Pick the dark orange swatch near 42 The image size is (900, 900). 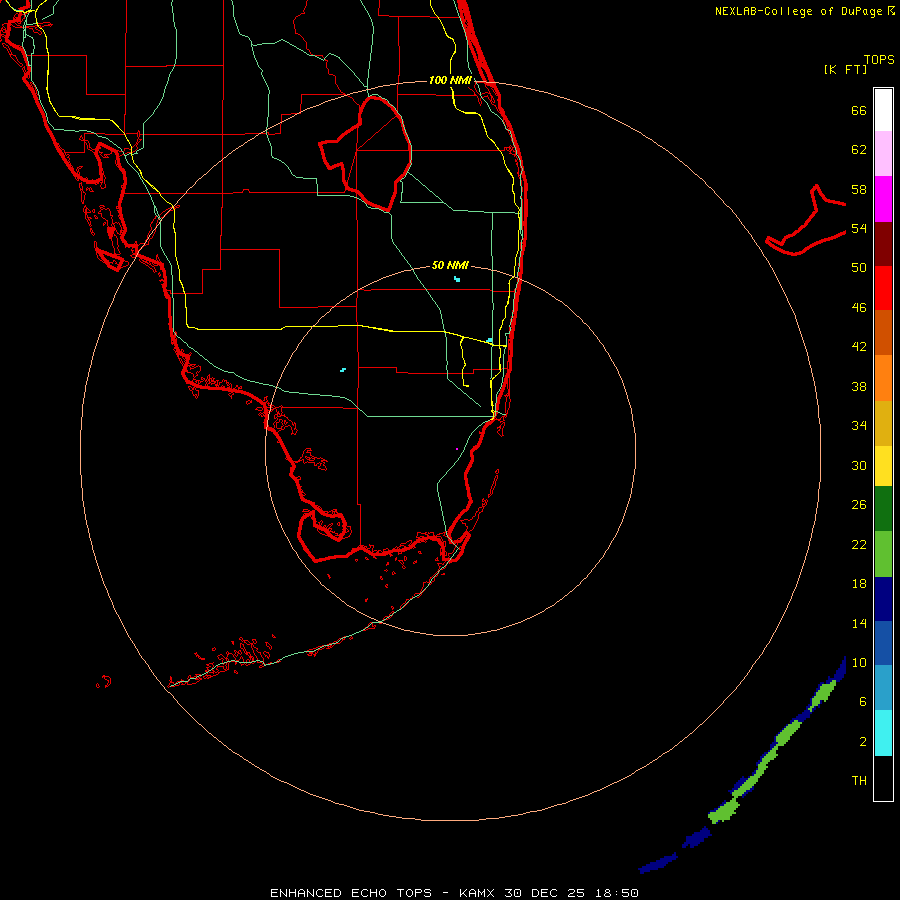pos(883,333)
